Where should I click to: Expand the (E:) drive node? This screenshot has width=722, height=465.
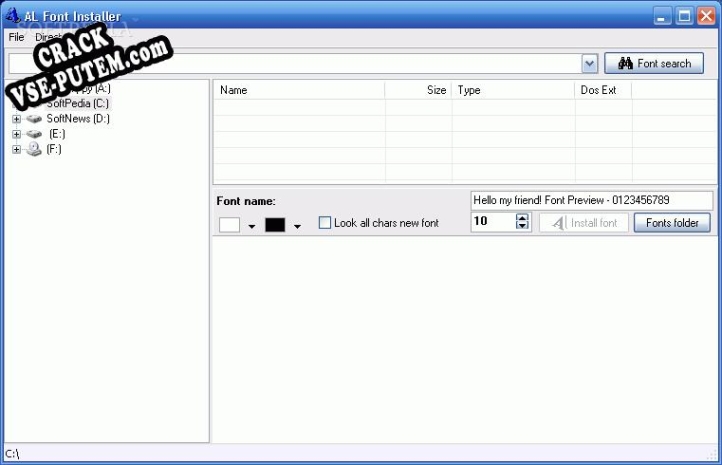[x=16, y=134]
